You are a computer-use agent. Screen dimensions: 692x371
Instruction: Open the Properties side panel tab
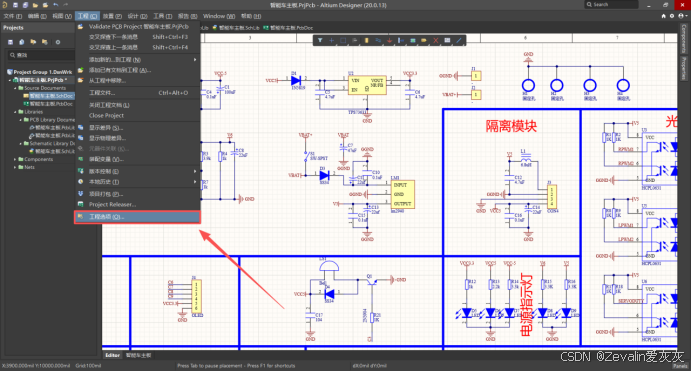684,68
